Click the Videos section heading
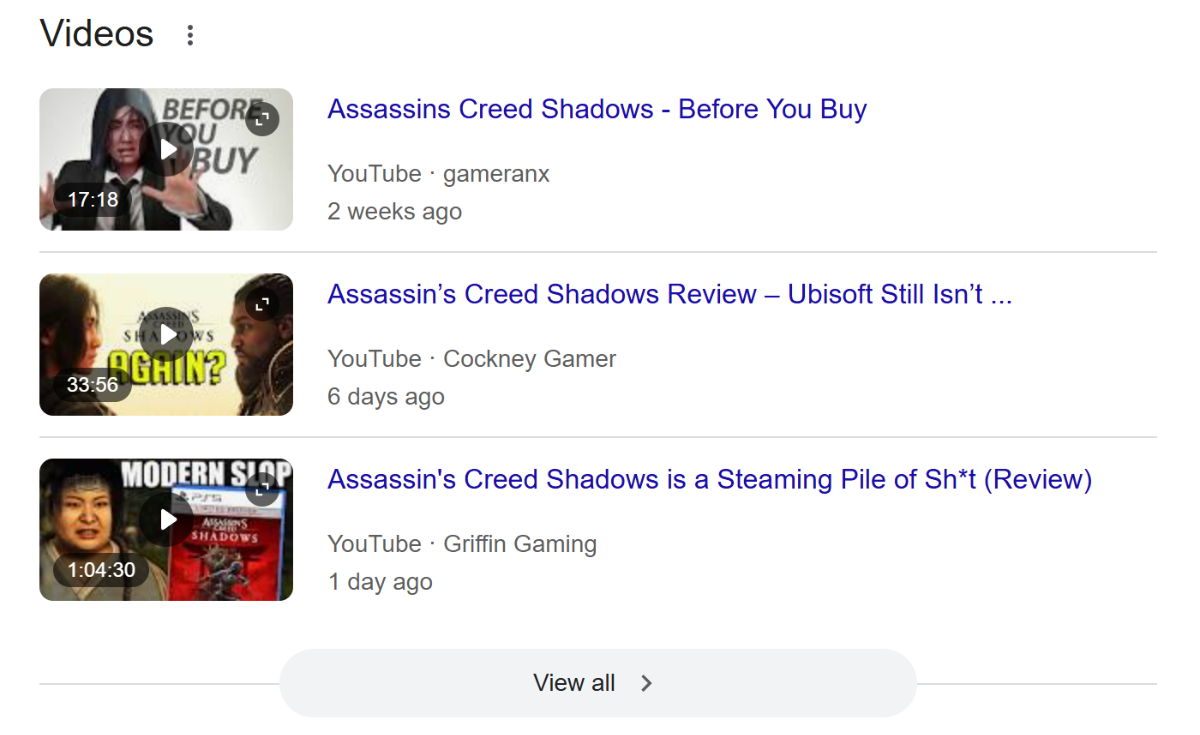The height and width of the screenshot is (735, 1200). pos(97,34)
